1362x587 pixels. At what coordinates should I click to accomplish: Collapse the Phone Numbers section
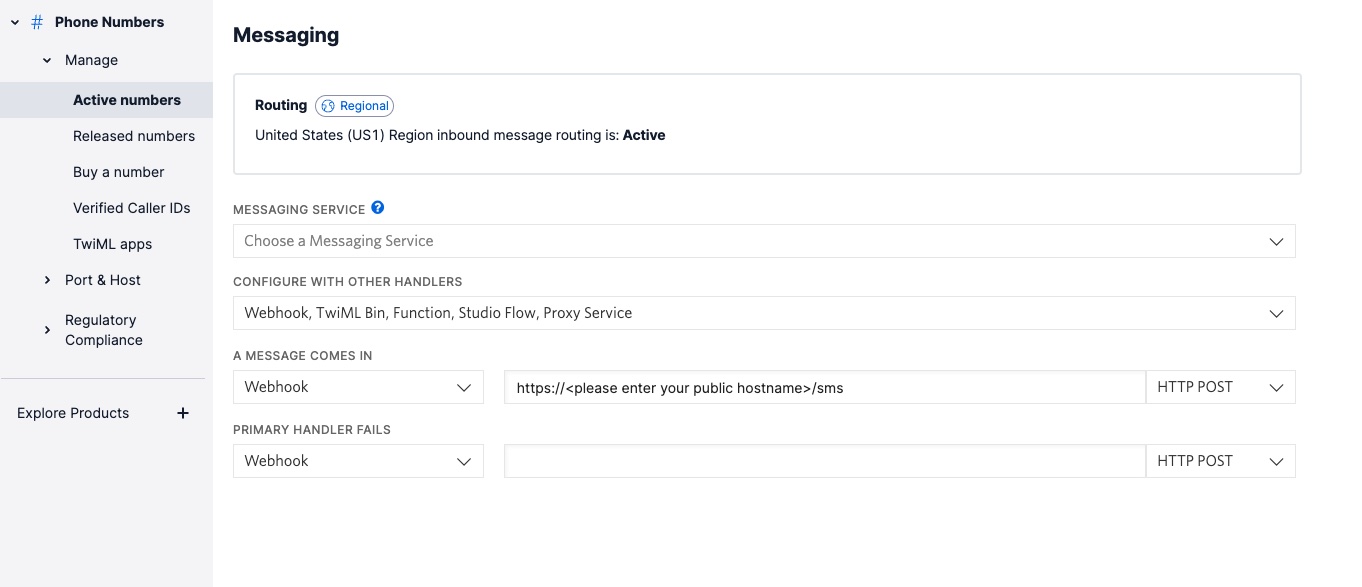[x=15, y=22]
